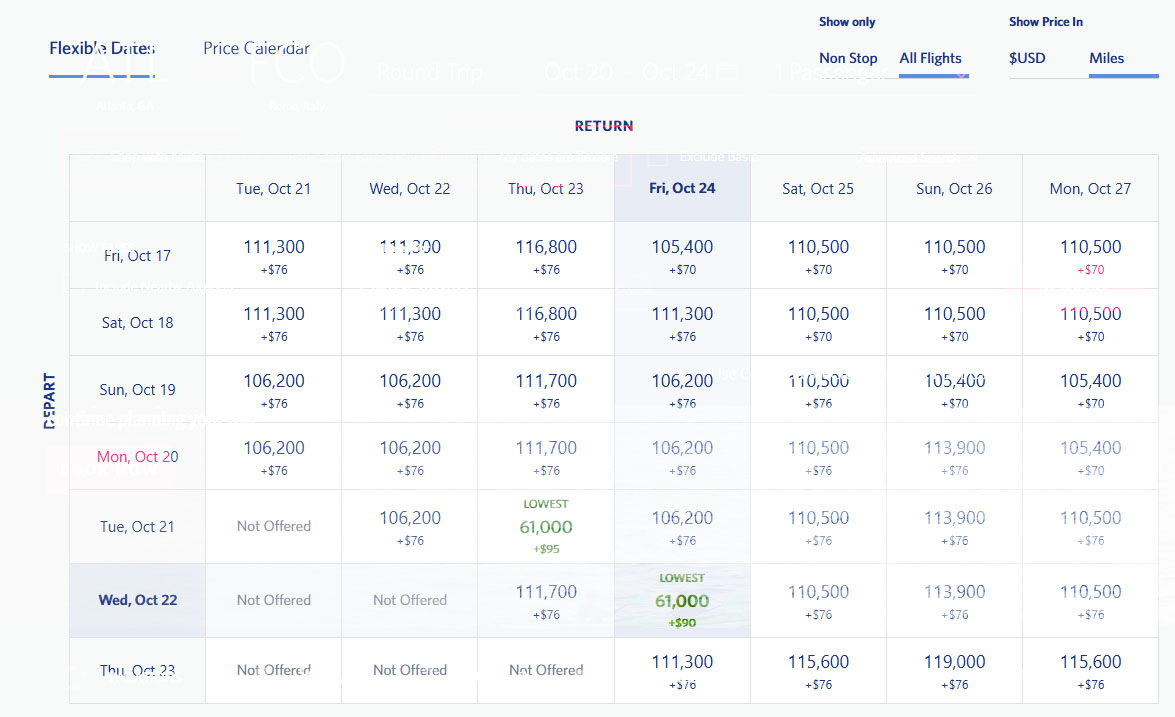The height and width of the screenshot is (717, 1175).
Task: Click the Mon, Oct 27 return column header
Action: (1090, 188)
